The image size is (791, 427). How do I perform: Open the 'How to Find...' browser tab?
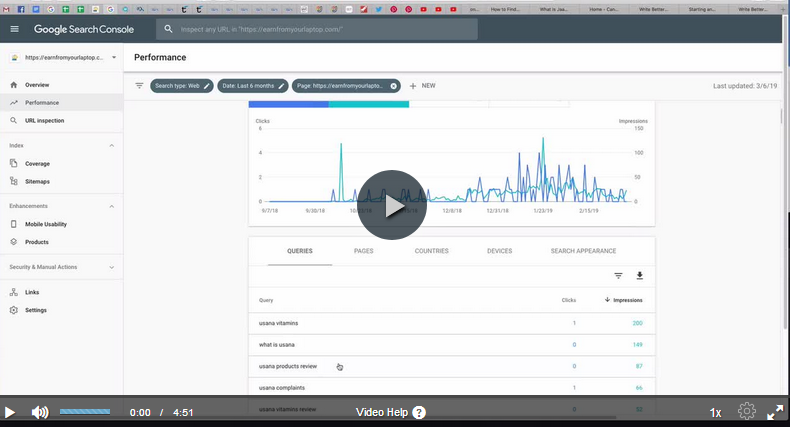(x=505, y=9)
